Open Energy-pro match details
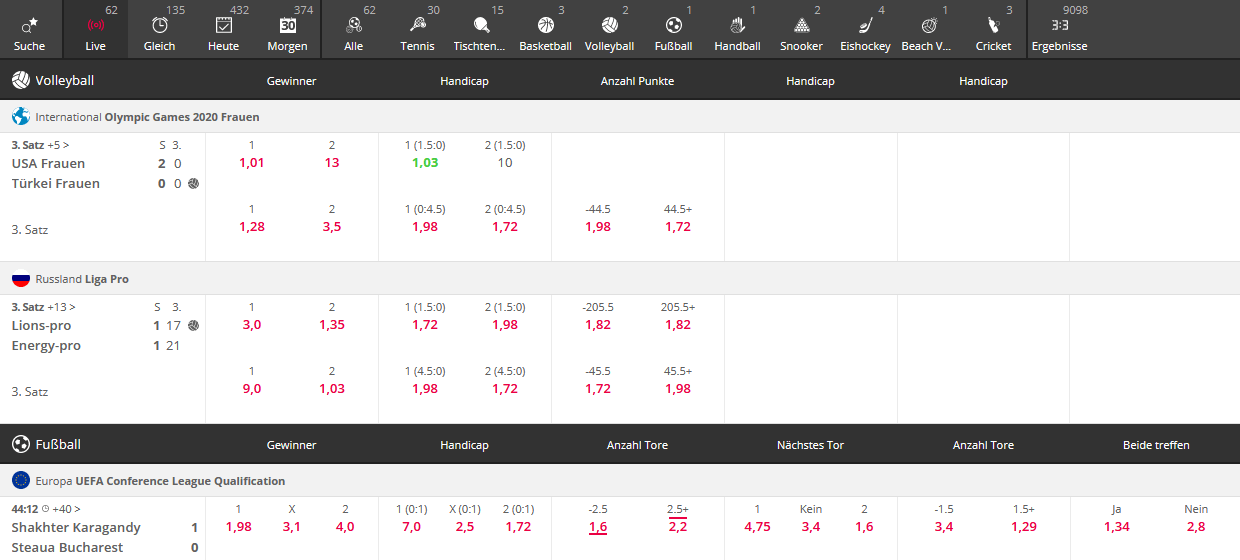This screenshot has height=560, width=1240. (46, 345)
